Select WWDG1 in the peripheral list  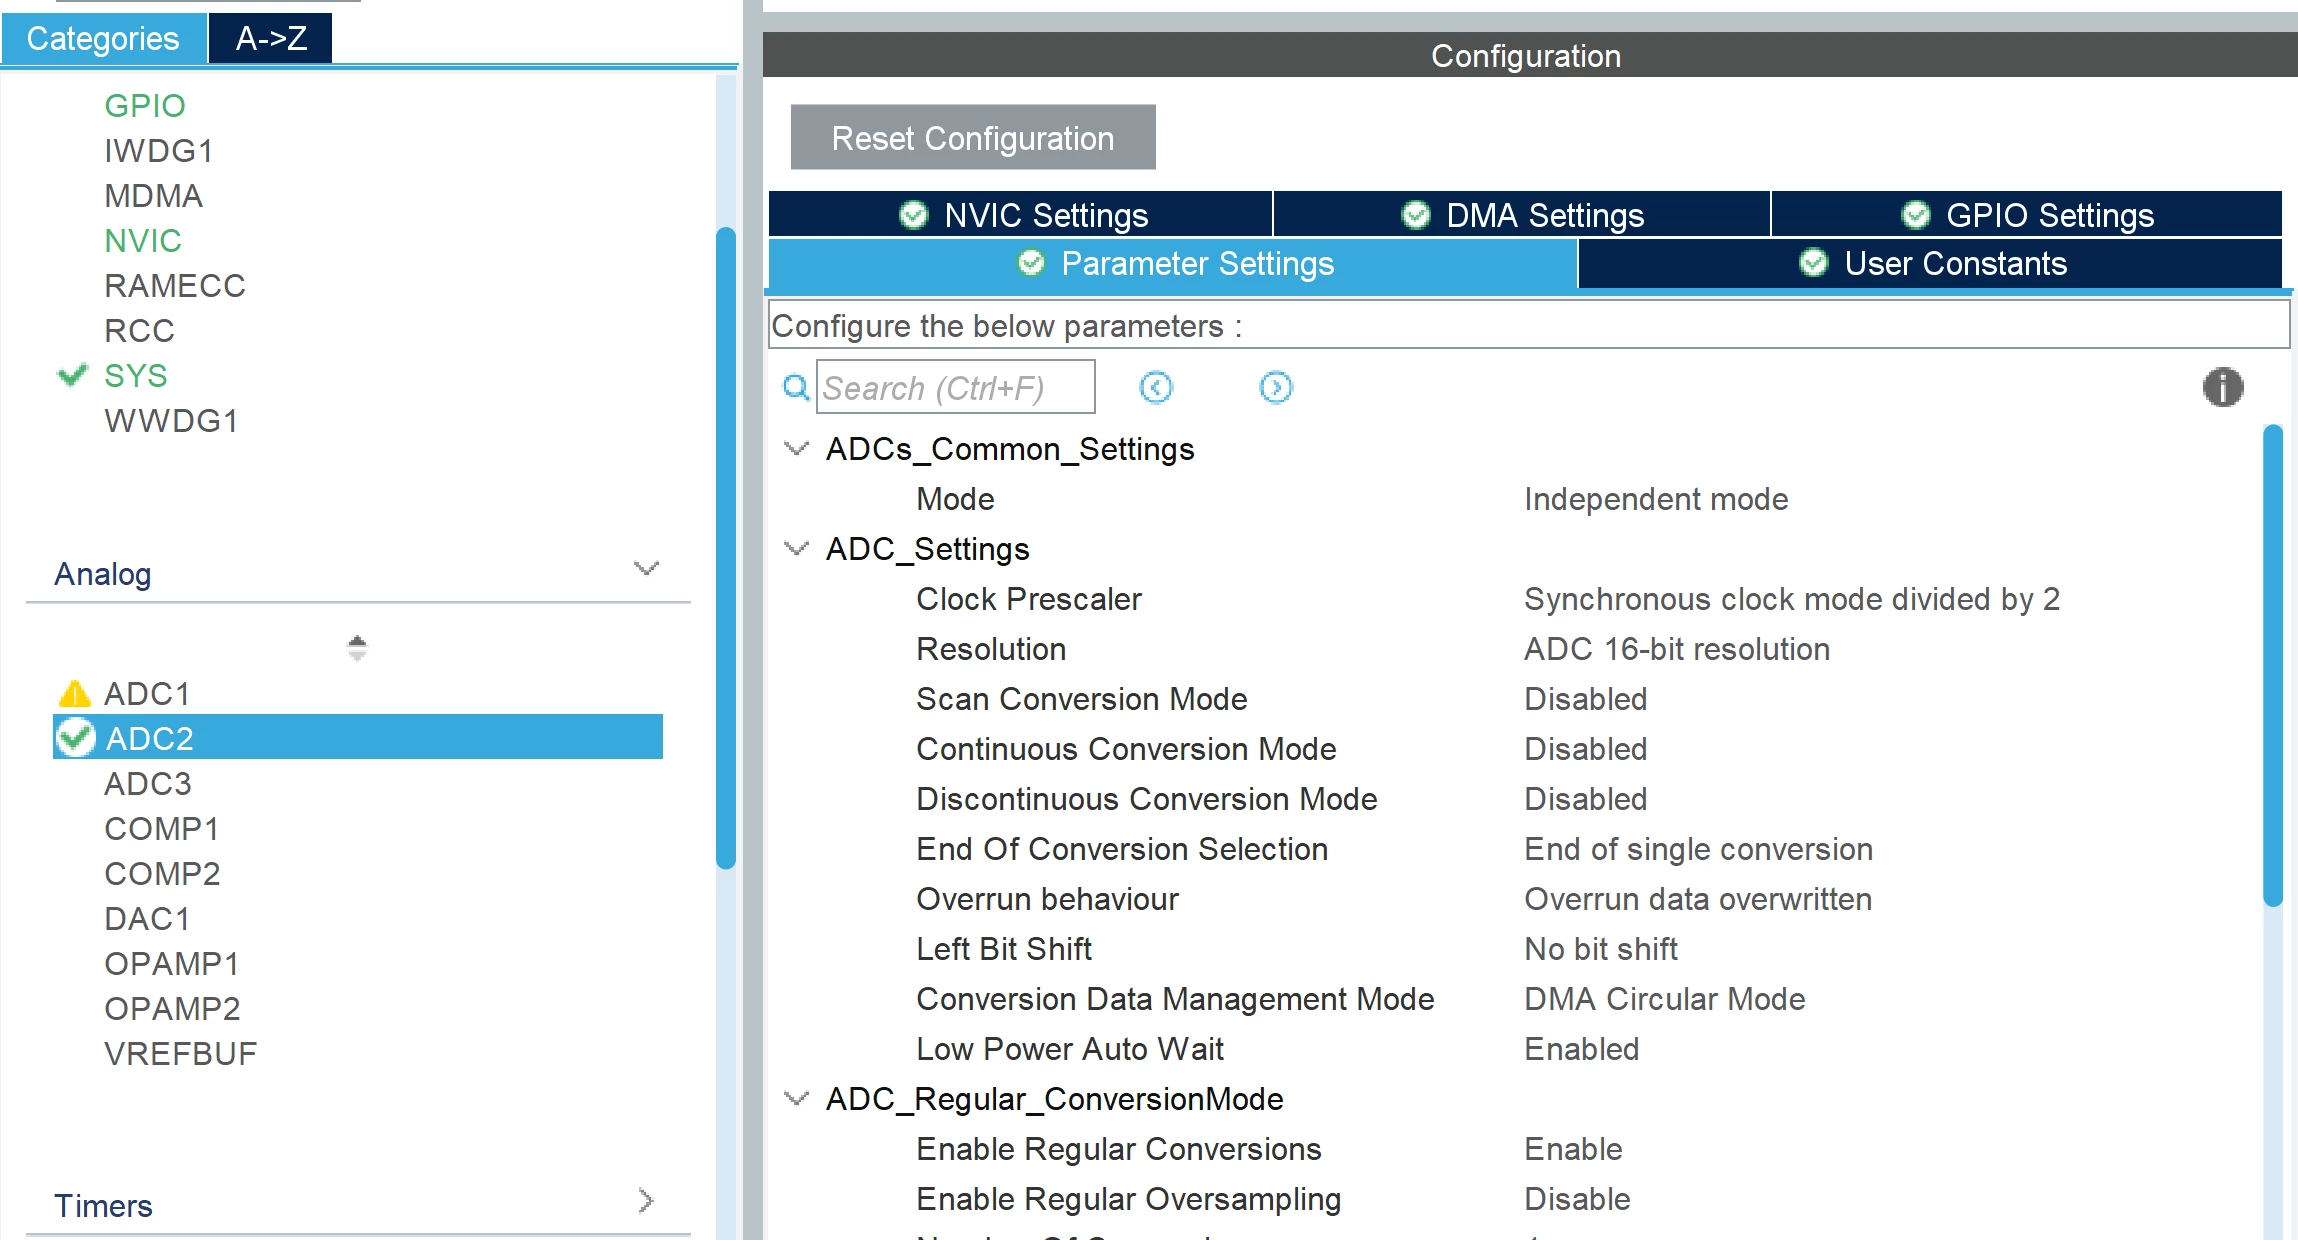(x=171, y=420)
